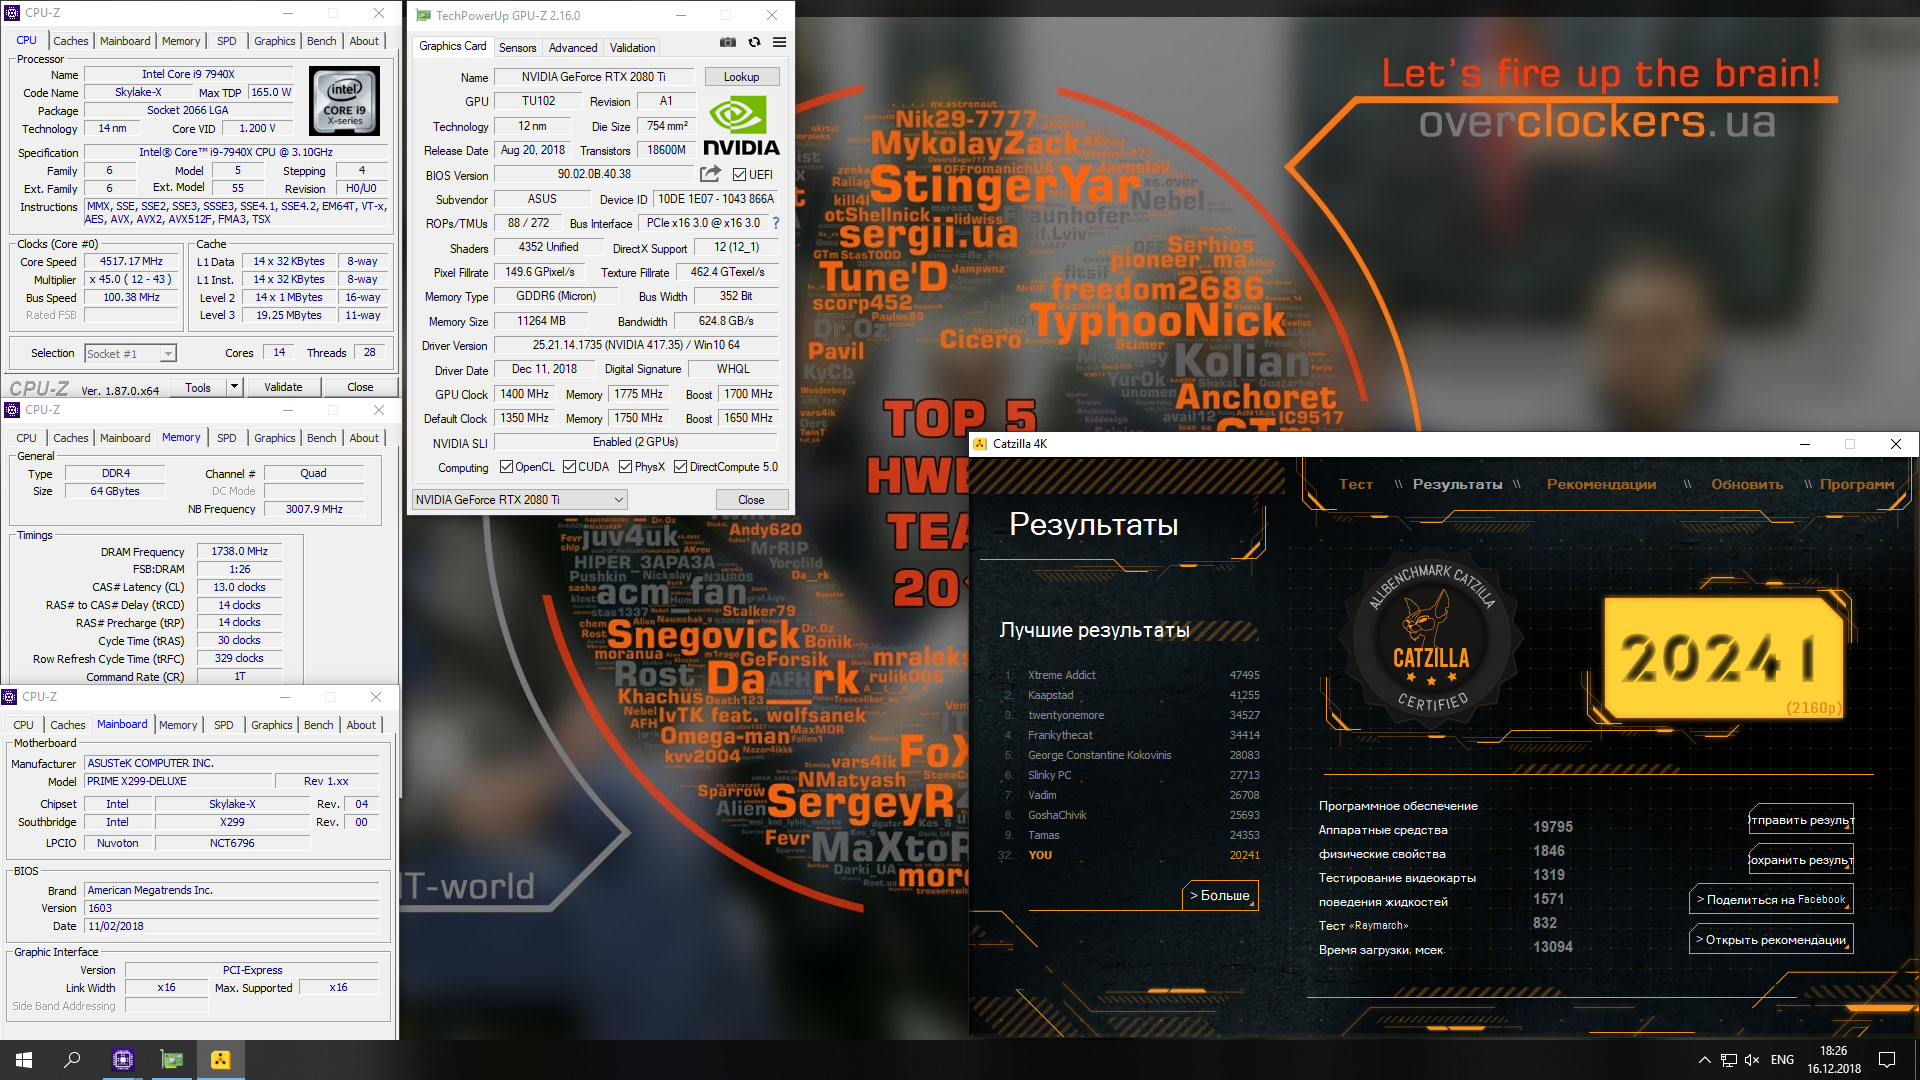Open the Mainboard tab in top CPU-Z window

[125, 41]
